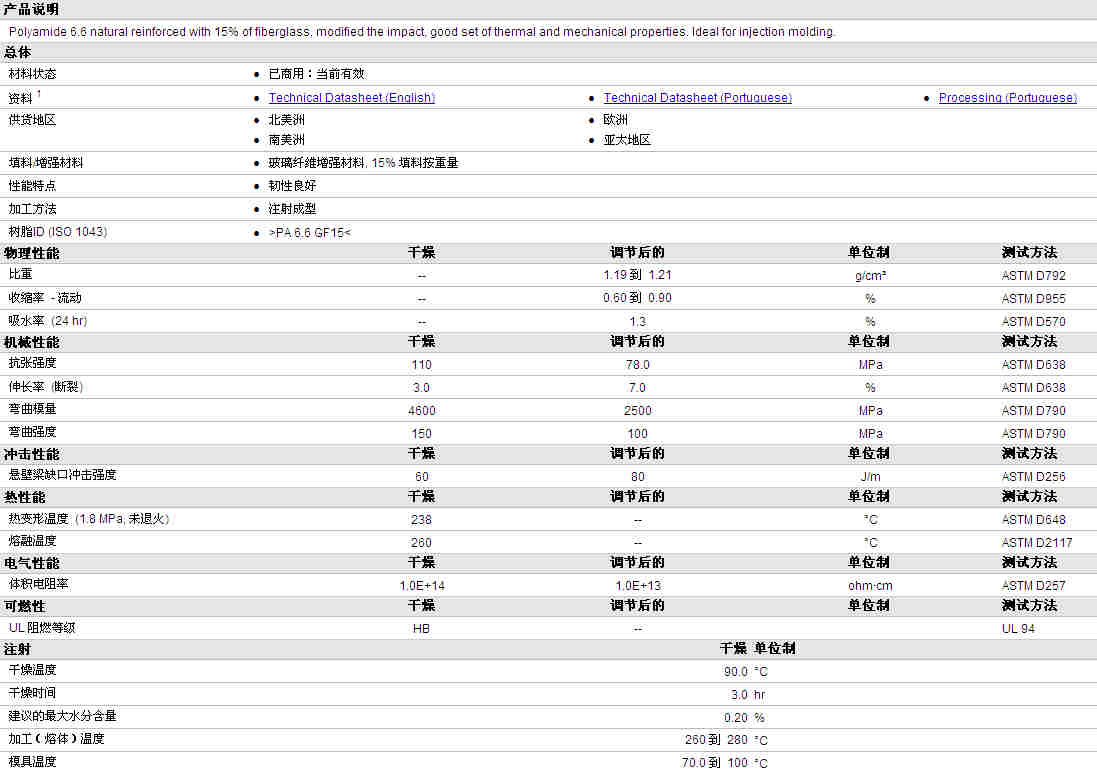
Task: Click the ASTM D256 test method cell
Action: (1033, 477)
